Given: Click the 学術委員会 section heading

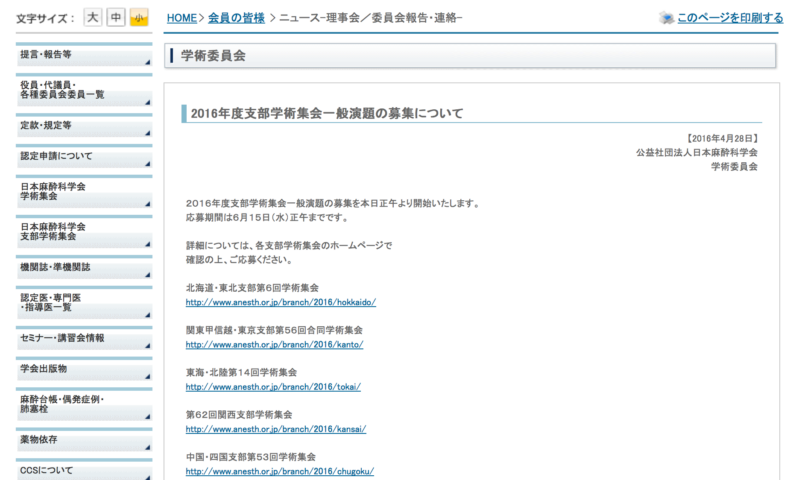Looking at the screenshot, I should (213, 56).
